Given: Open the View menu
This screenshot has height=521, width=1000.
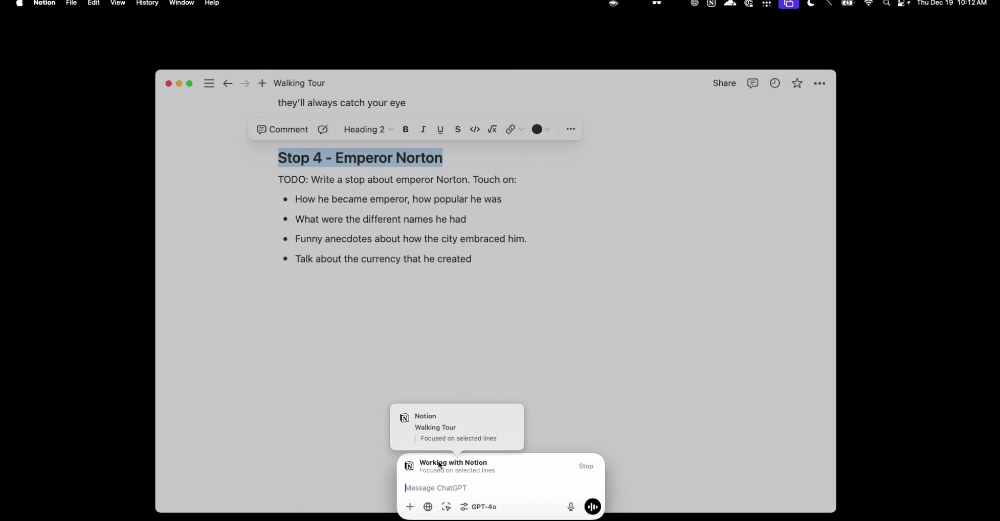Looking at the screenshot, I should click(x=117, y=3).
